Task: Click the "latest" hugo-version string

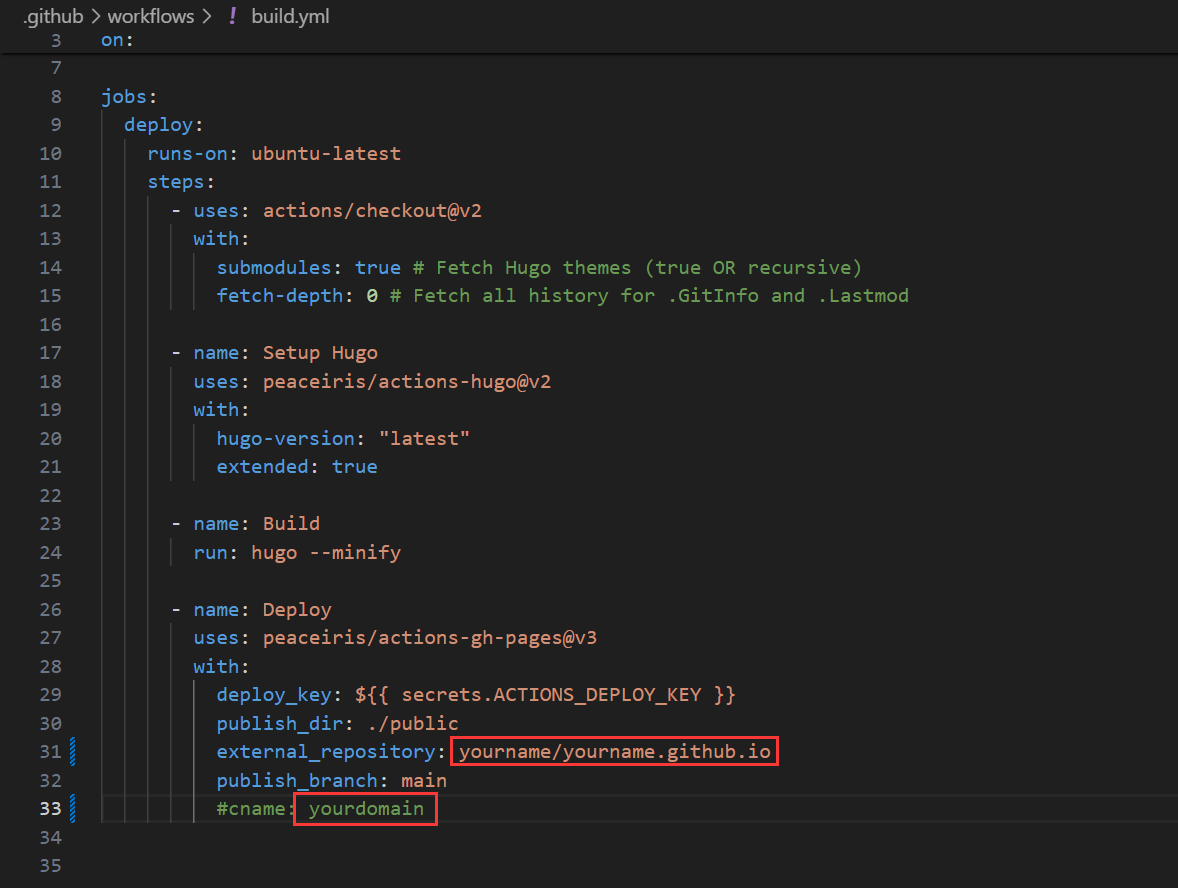Action: [424, 438]
